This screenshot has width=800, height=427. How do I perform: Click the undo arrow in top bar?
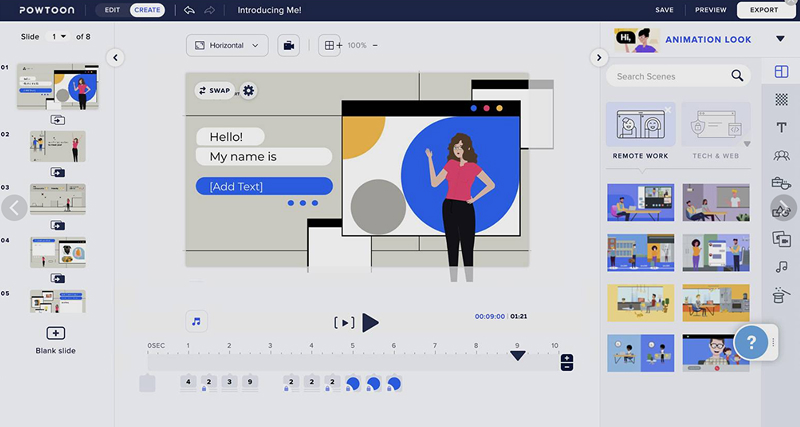(x=189, y=10)
